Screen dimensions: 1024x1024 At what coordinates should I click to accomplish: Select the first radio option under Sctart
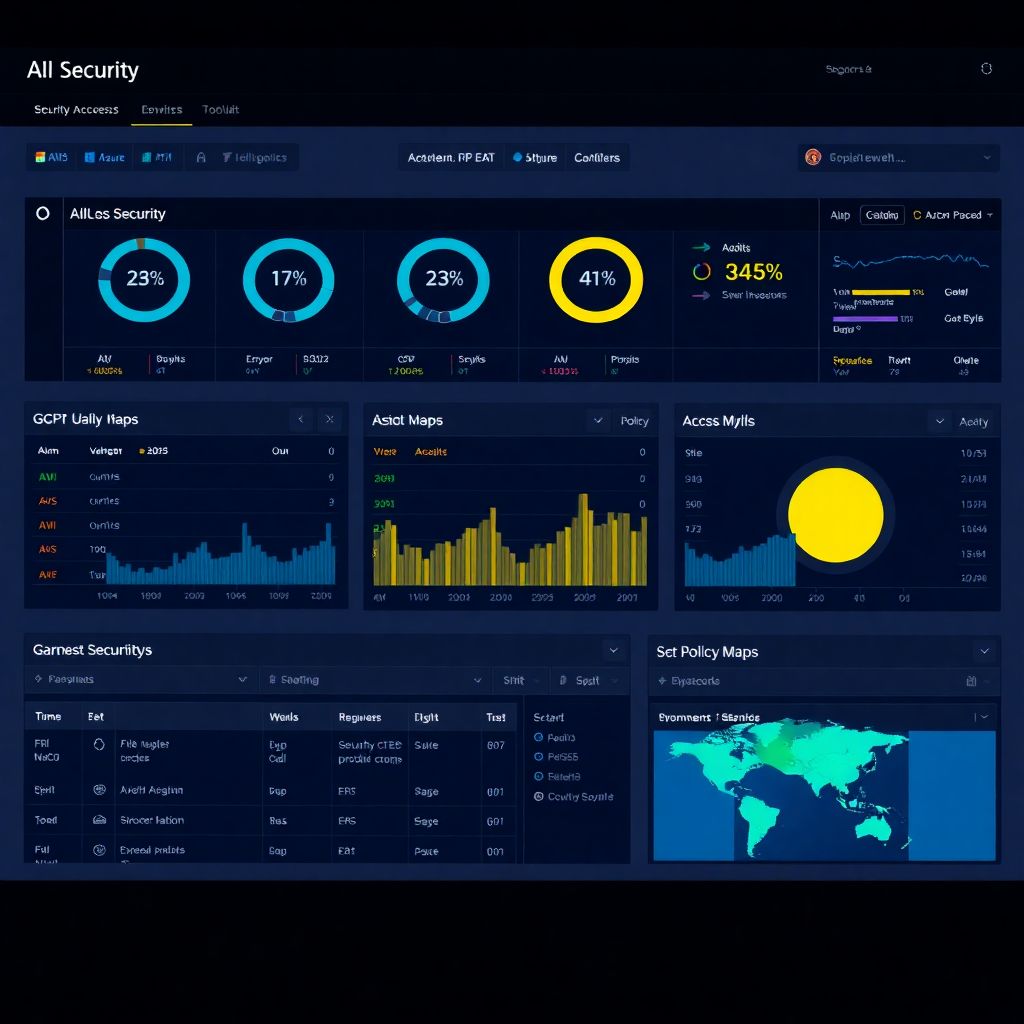[x=539, y=738]
